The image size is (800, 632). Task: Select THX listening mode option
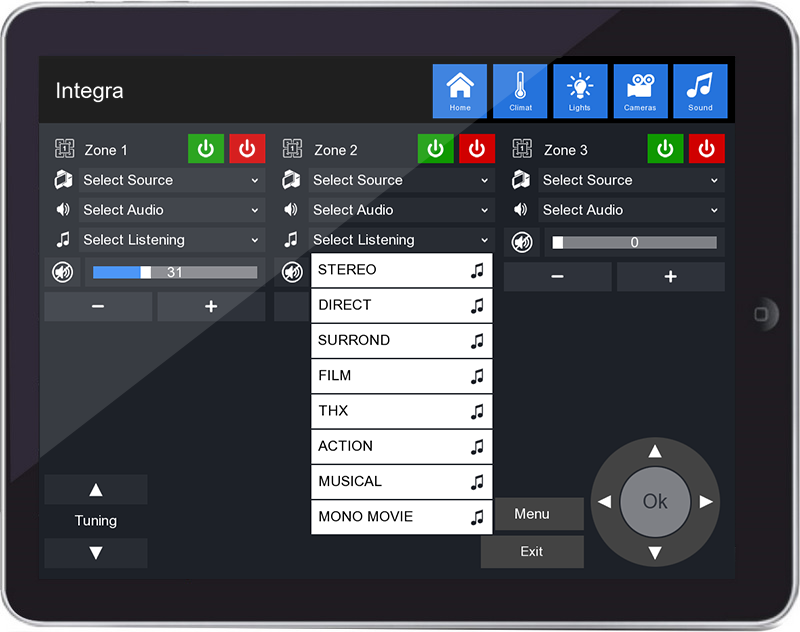[x=401, y=411]
